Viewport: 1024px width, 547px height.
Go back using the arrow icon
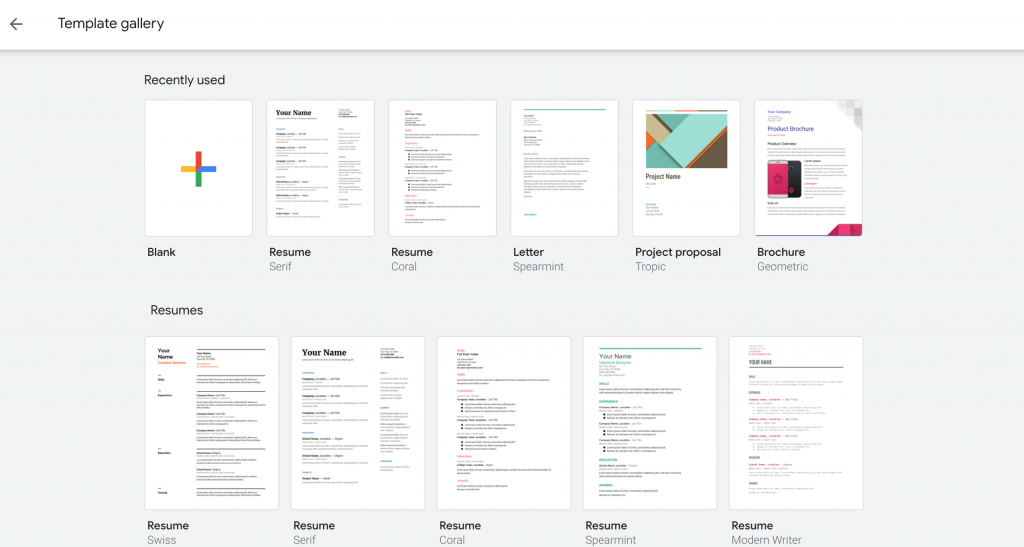click(16, 24)
